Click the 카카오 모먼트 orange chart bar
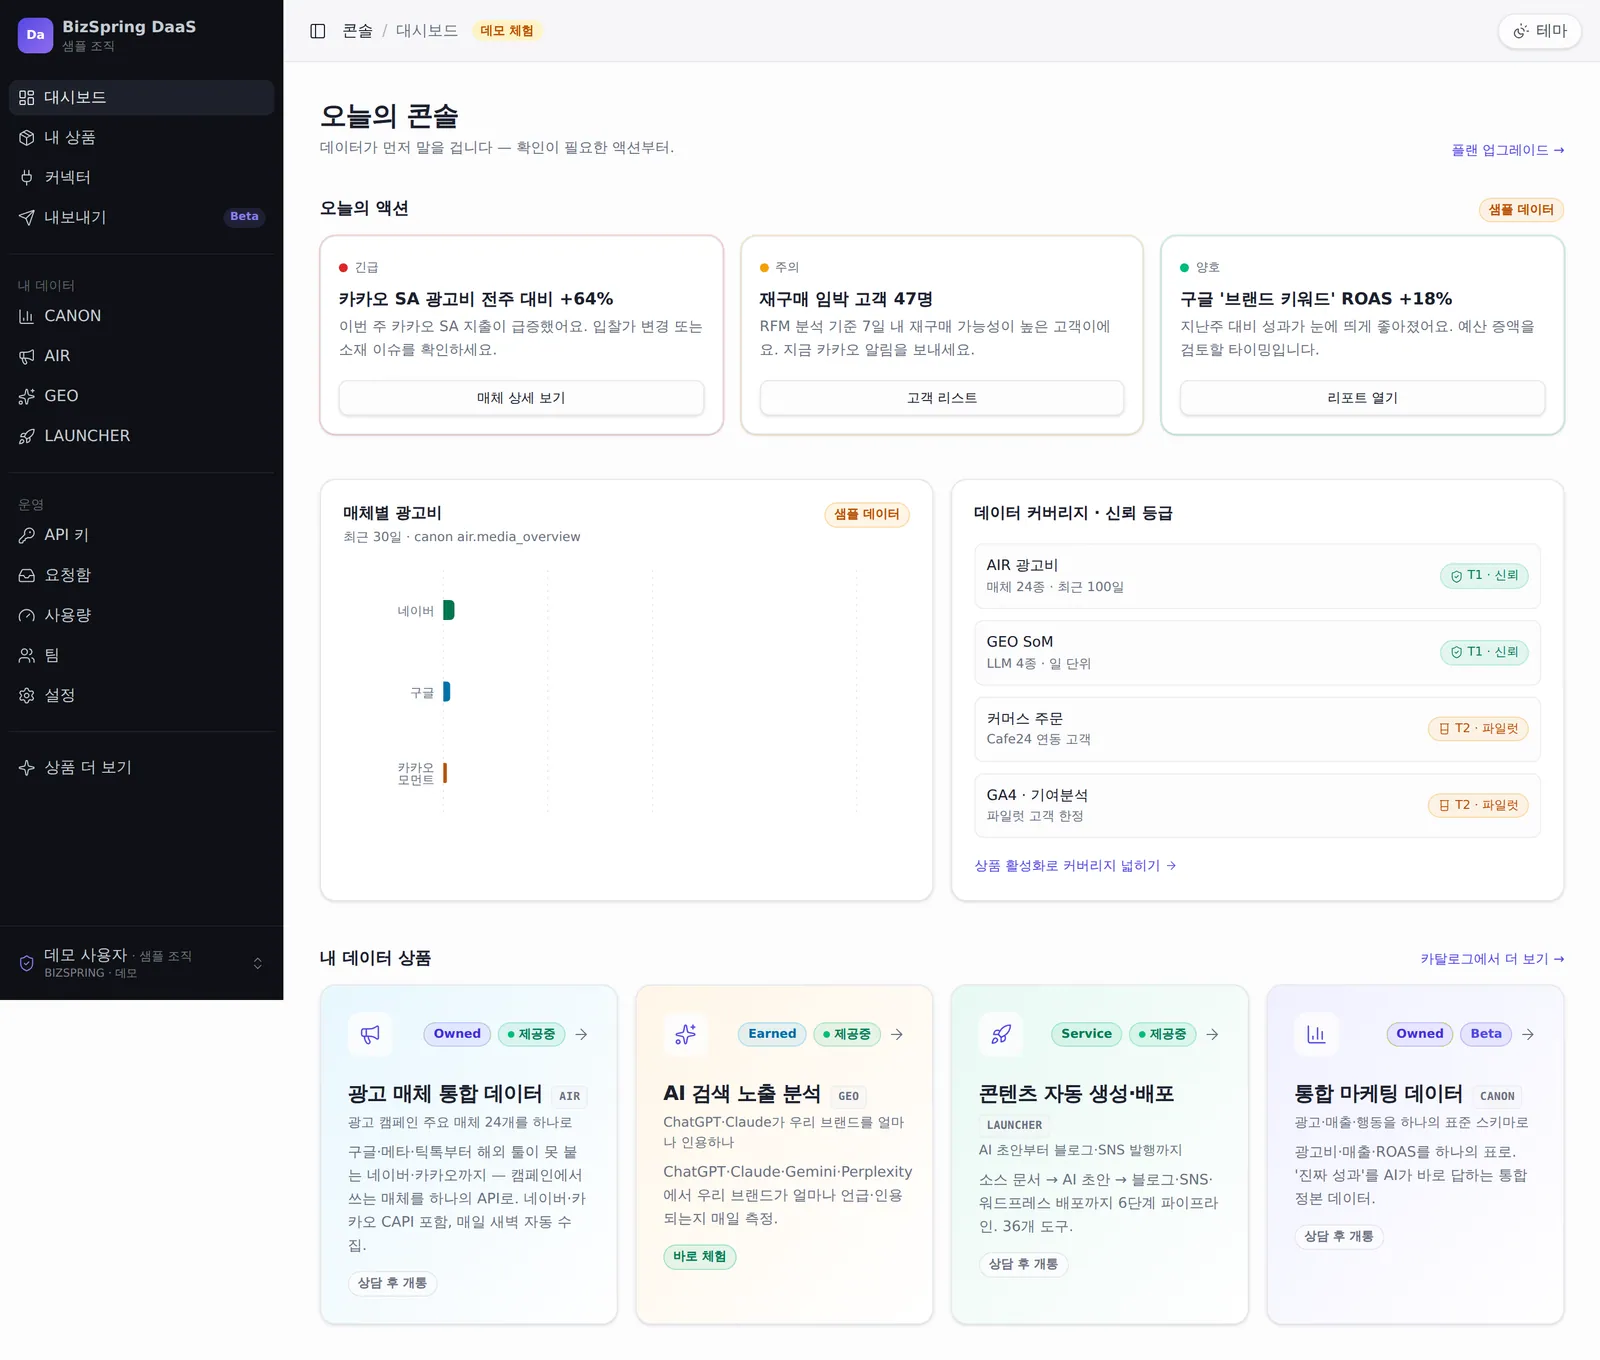This screenshot has width=1600, height=1360. tap(445, 772)
